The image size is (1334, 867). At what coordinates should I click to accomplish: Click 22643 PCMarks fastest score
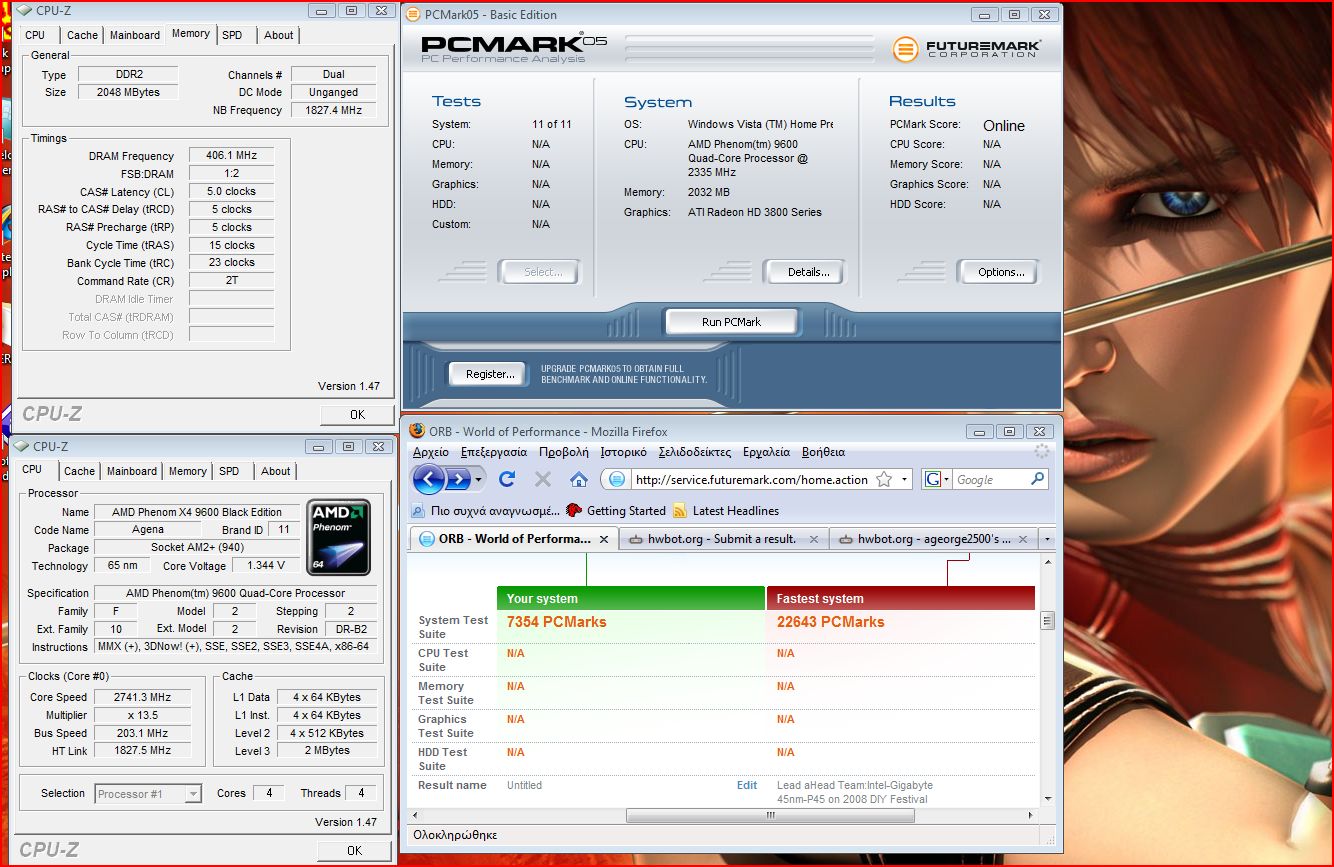coord(830,622)
